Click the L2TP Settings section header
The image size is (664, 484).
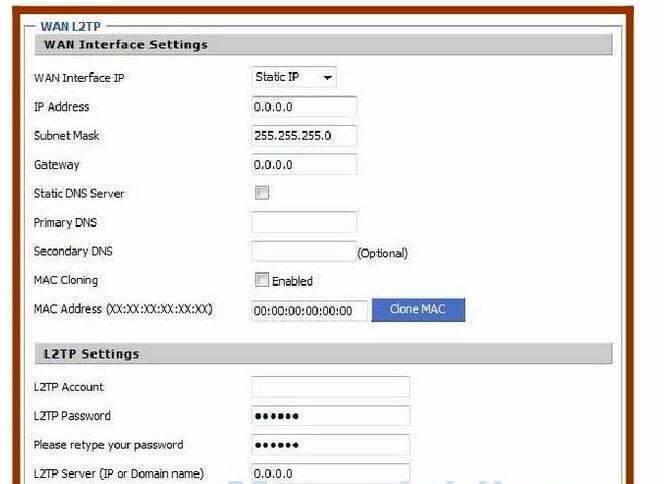click(324, 354)
